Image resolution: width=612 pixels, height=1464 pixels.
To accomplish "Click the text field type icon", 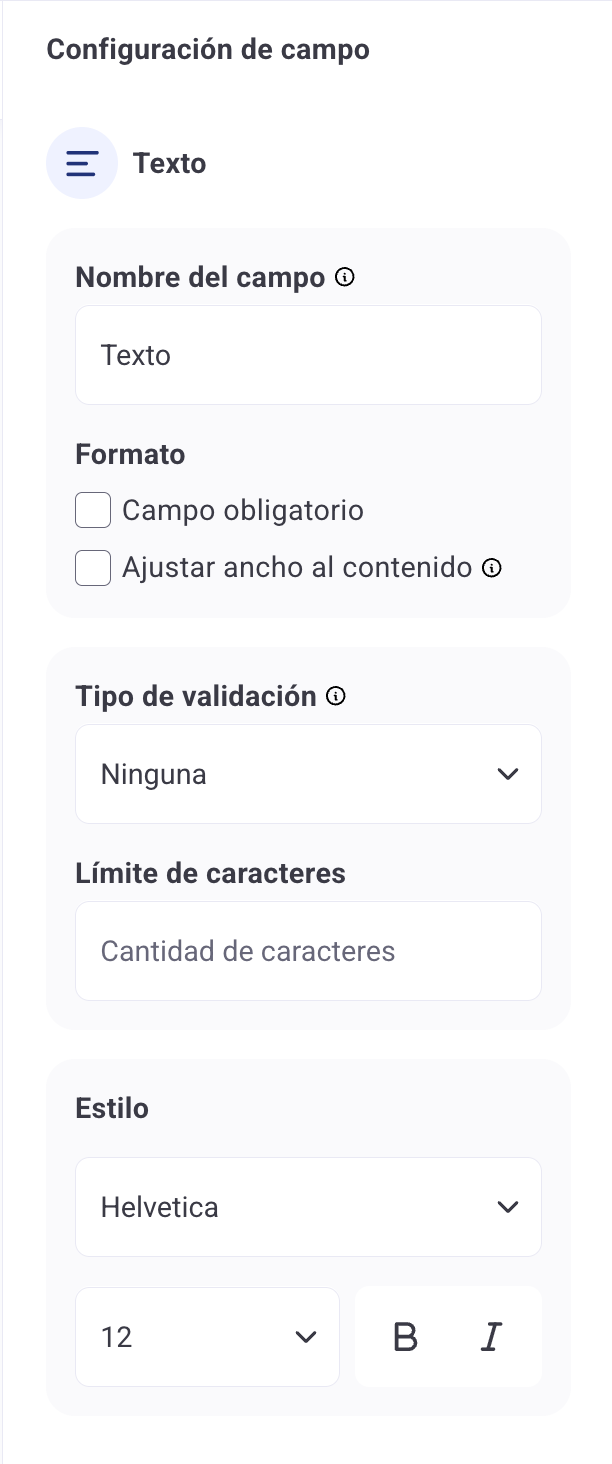I will 82,163.
